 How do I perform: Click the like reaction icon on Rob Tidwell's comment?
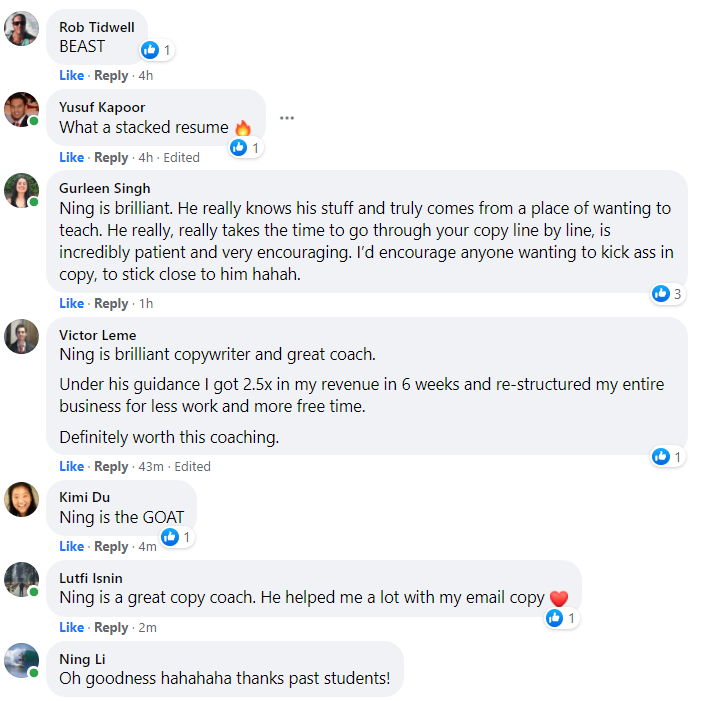coord(150,50)
